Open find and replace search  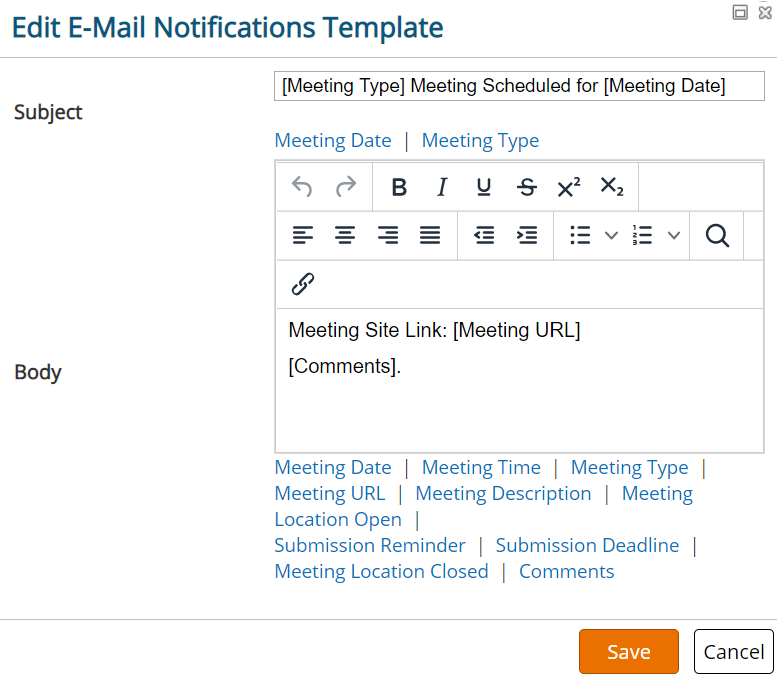pos(717,235)
